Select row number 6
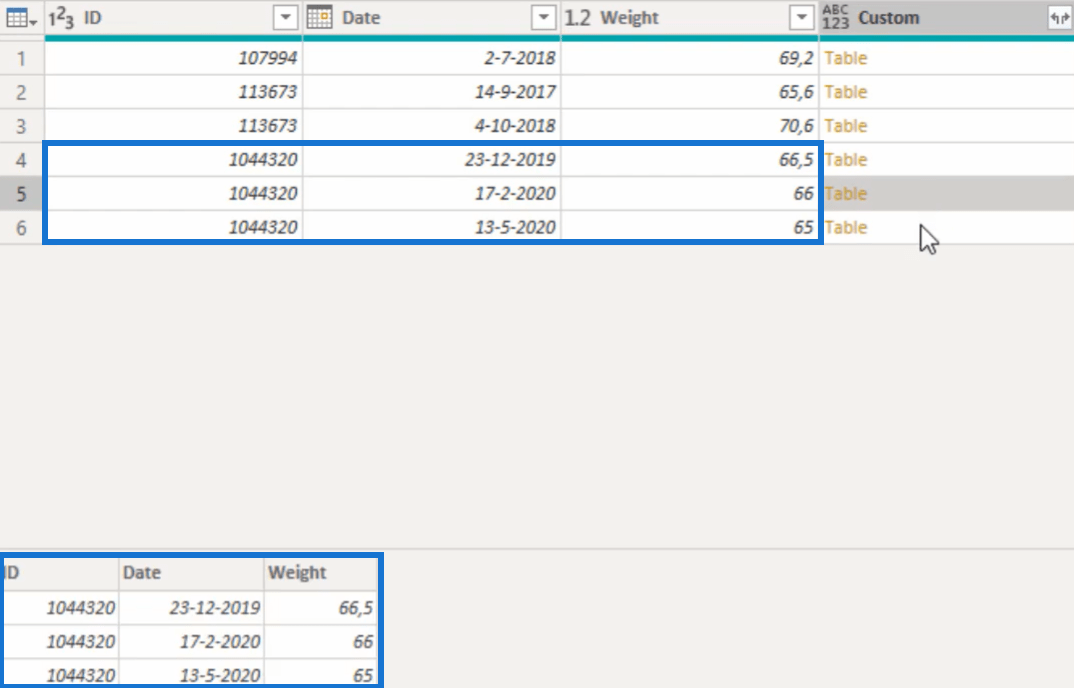Screen dimensions: 1074x688 pos(22,228)
